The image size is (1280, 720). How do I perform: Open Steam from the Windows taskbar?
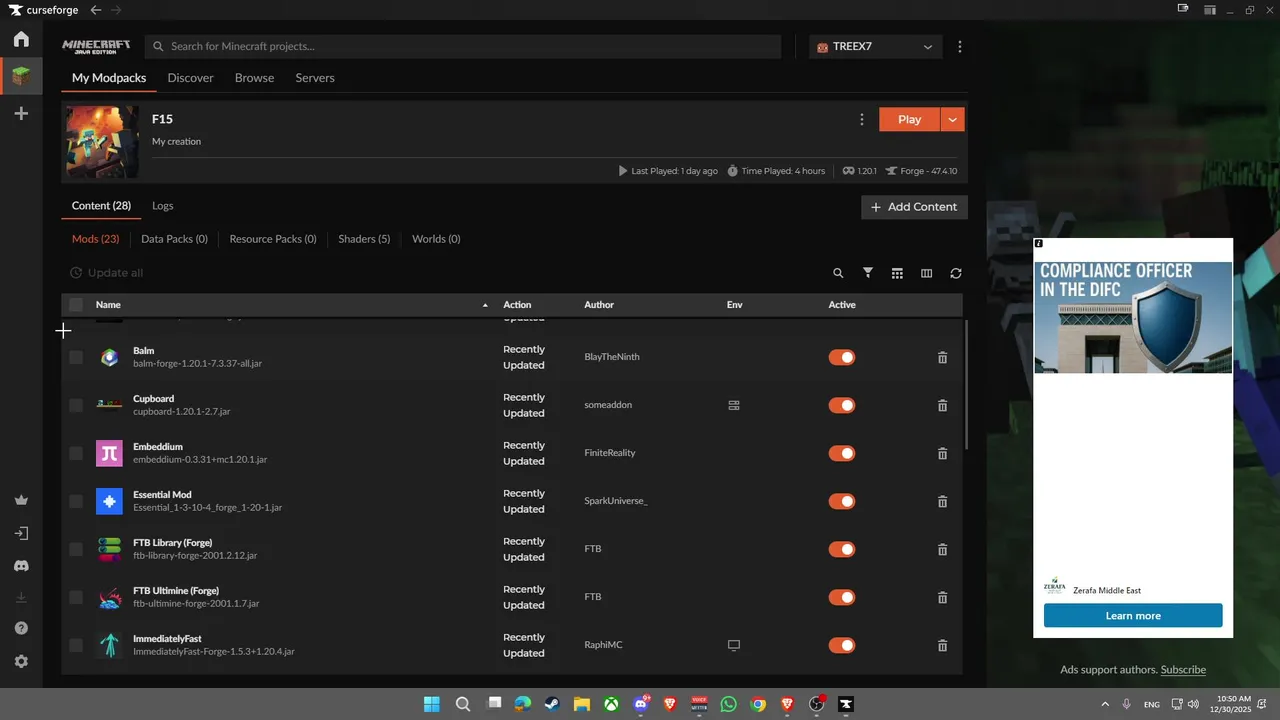(552, 704)
